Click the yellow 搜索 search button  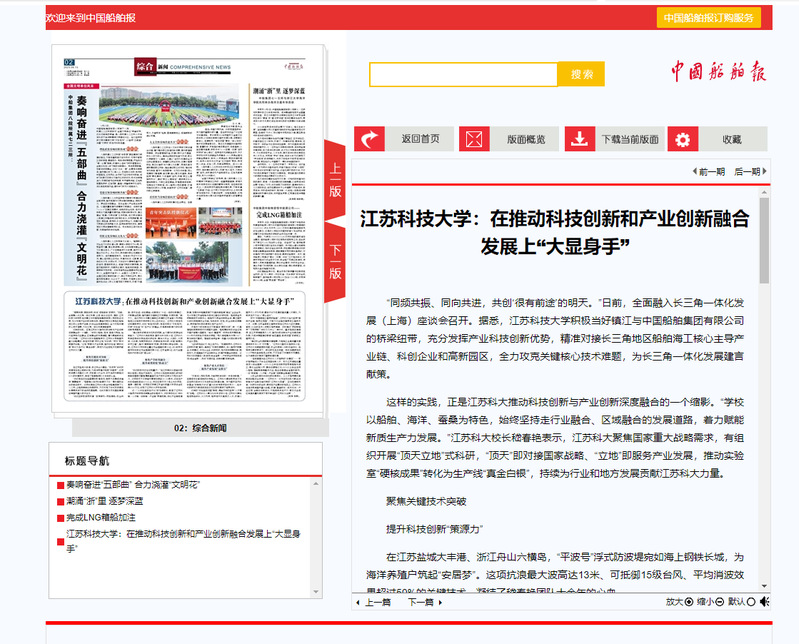pyautogui.click(x=581, y=74)
